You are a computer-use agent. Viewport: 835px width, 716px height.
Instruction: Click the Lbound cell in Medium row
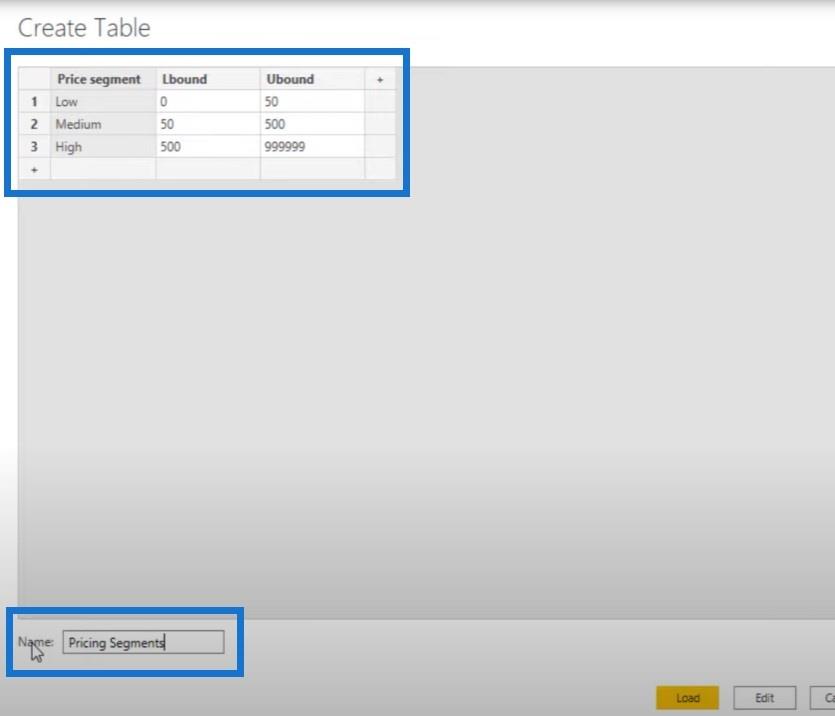click(x=208, y=124)
